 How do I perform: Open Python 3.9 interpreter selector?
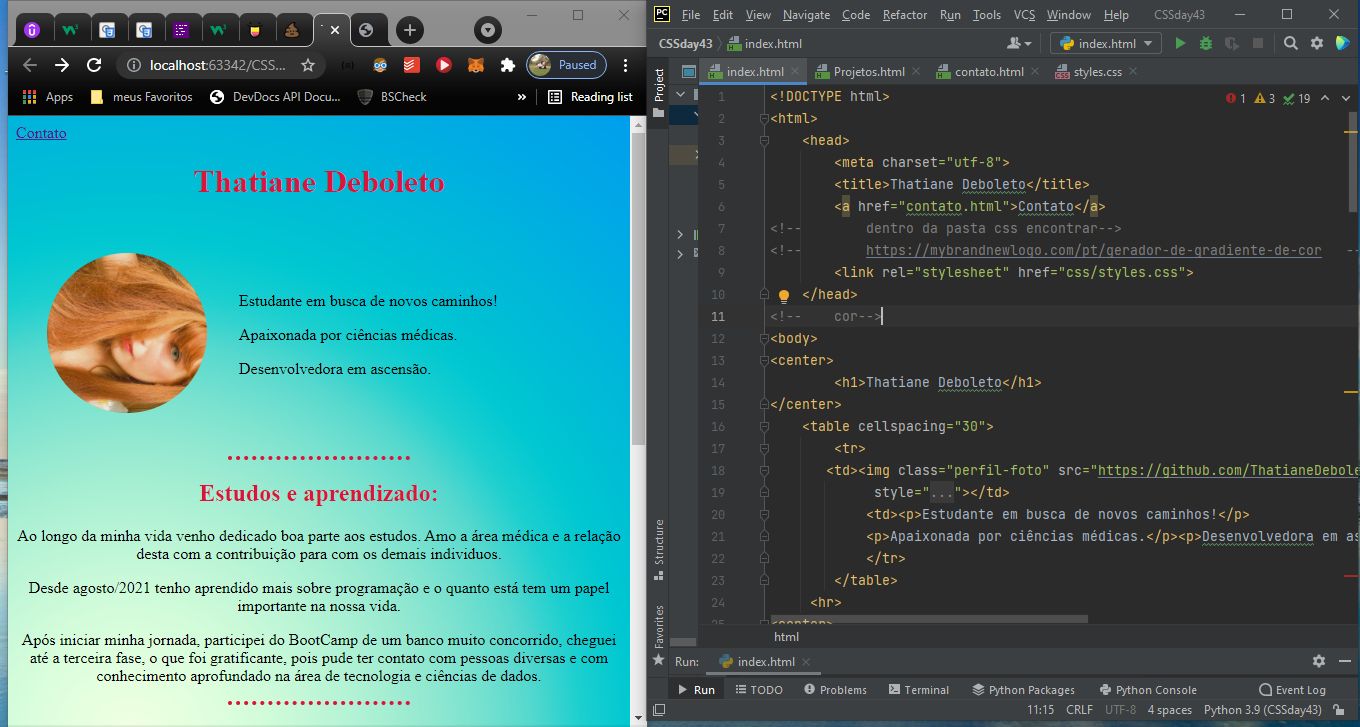tap(1265, 710)
